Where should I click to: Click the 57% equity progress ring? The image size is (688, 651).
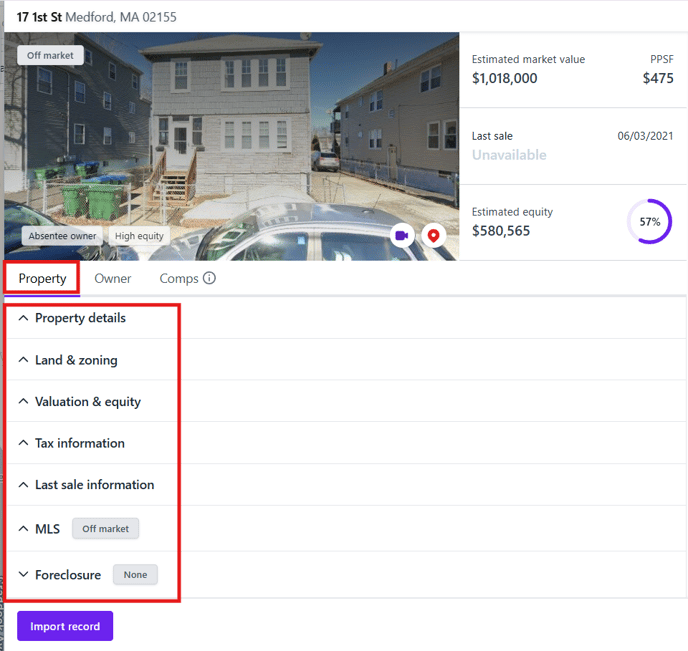pyautogui.click(x=649, y=221)
